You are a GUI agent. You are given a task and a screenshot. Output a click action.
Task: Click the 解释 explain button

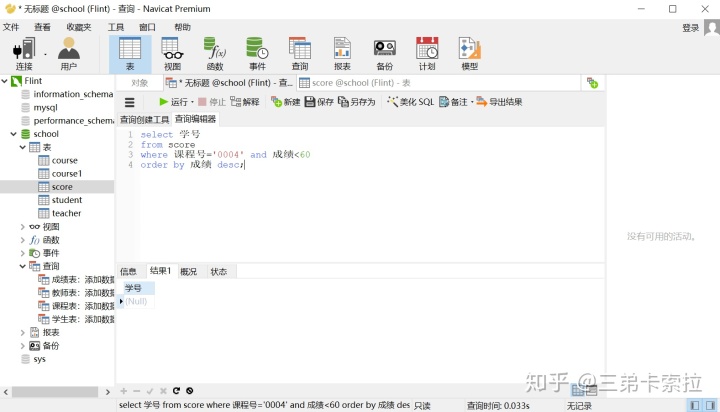click(x=245, y=102)
